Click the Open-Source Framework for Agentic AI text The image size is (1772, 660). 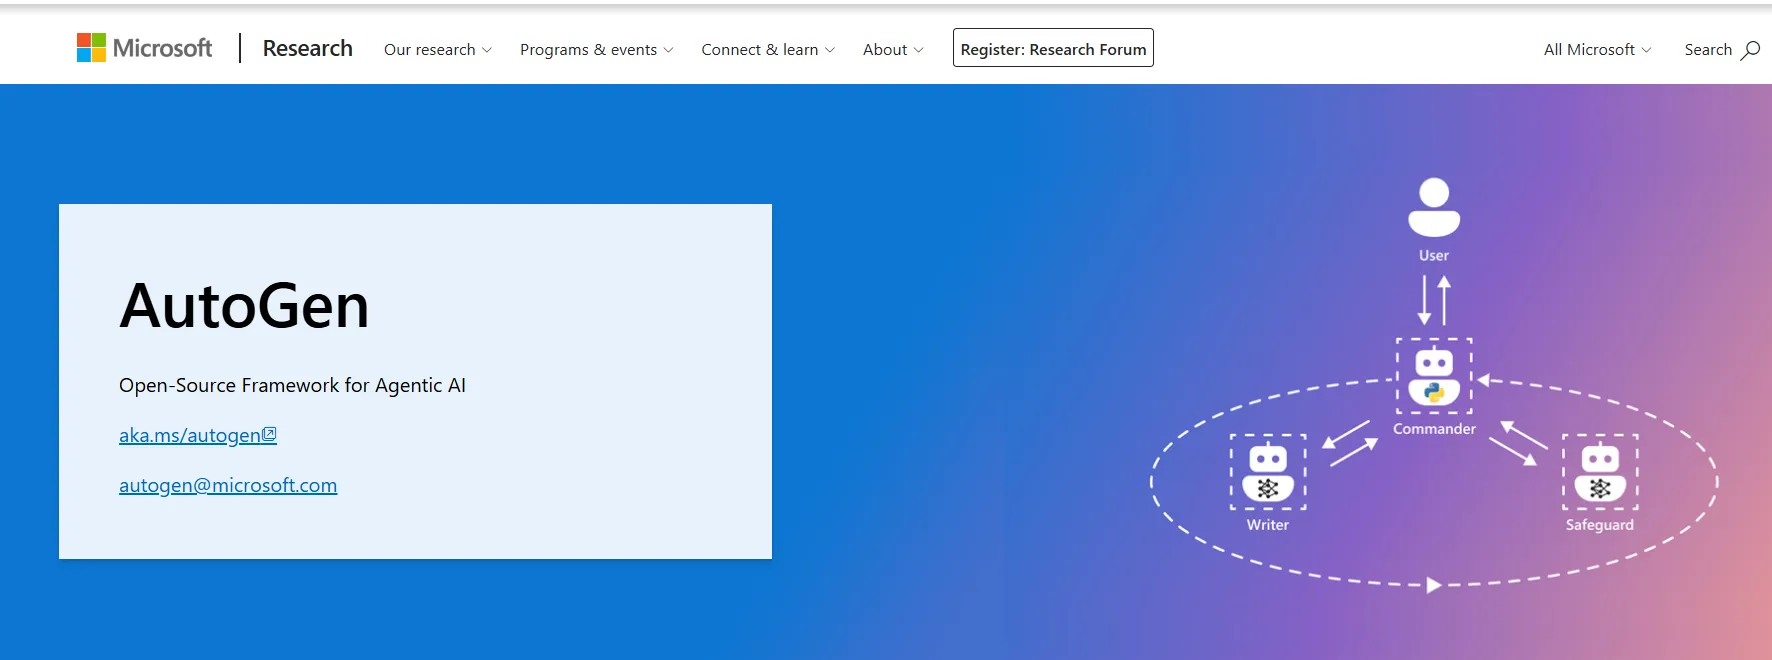[292, 385]
